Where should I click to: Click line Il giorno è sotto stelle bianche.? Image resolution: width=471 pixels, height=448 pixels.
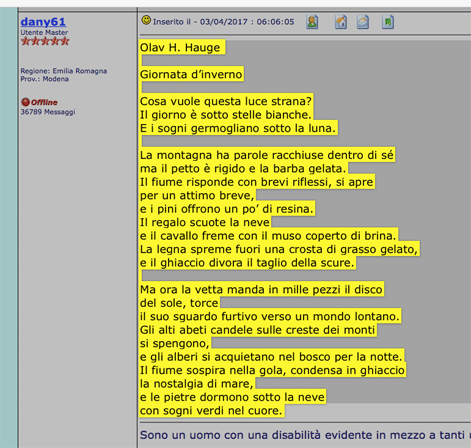click(x=226, y=115)
